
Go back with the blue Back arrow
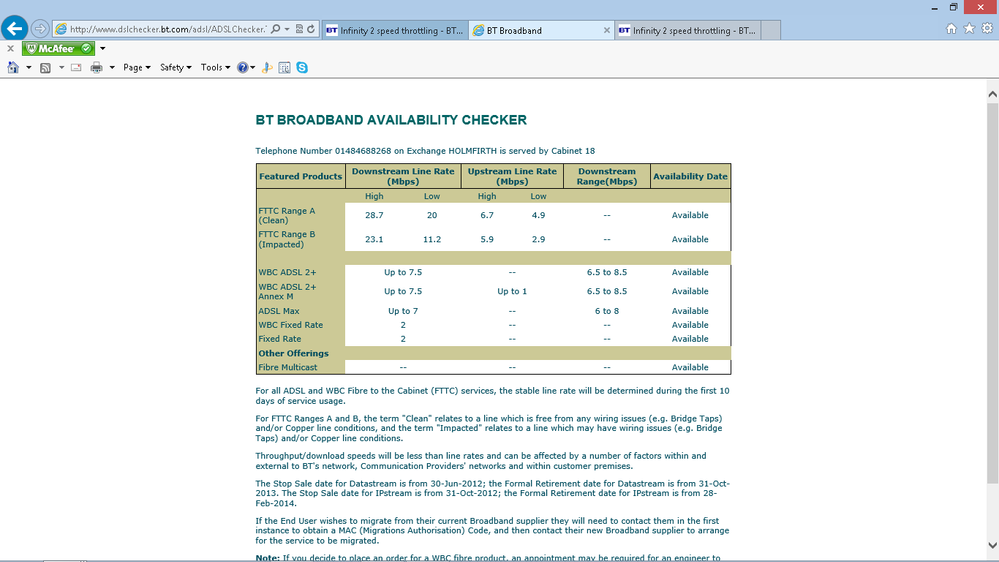pyautogui.click(x=14, y=29)
